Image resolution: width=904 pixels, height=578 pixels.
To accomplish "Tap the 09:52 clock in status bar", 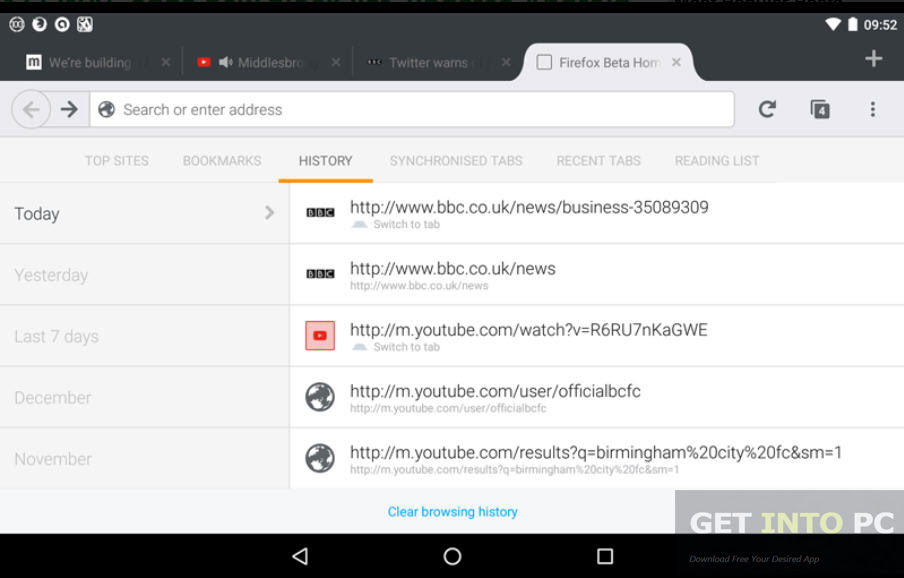I will (x=880, y=25).
